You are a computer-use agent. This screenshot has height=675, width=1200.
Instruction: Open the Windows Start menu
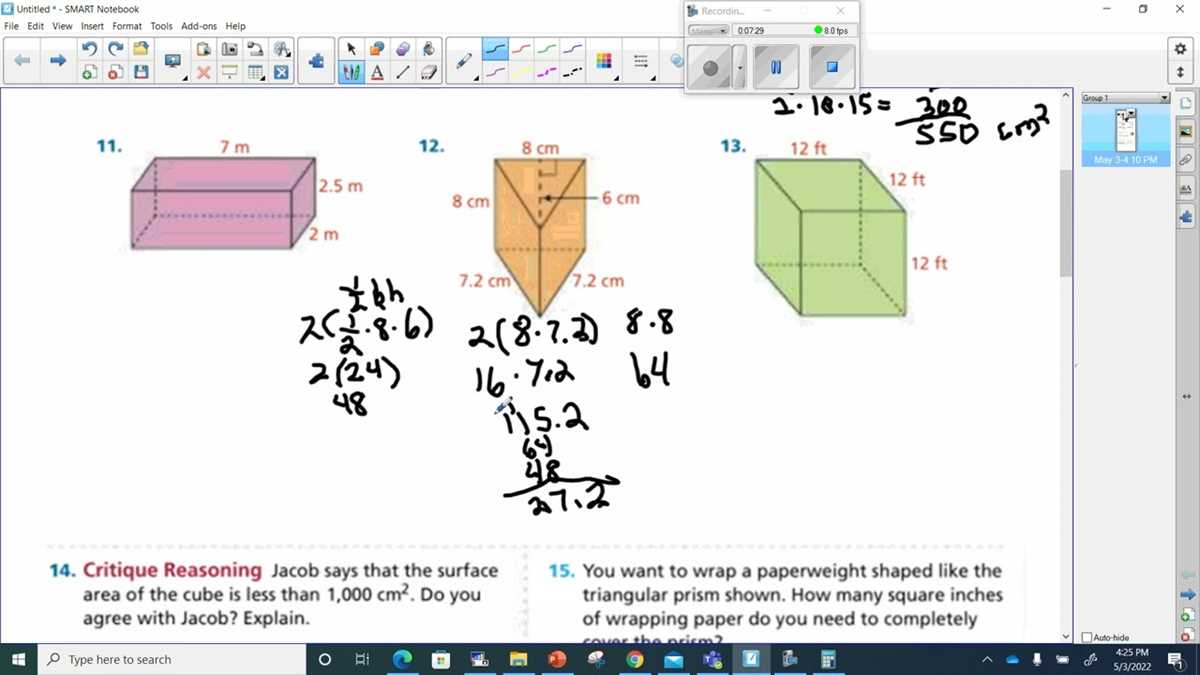pyautogui.click(x=19, y=659)
